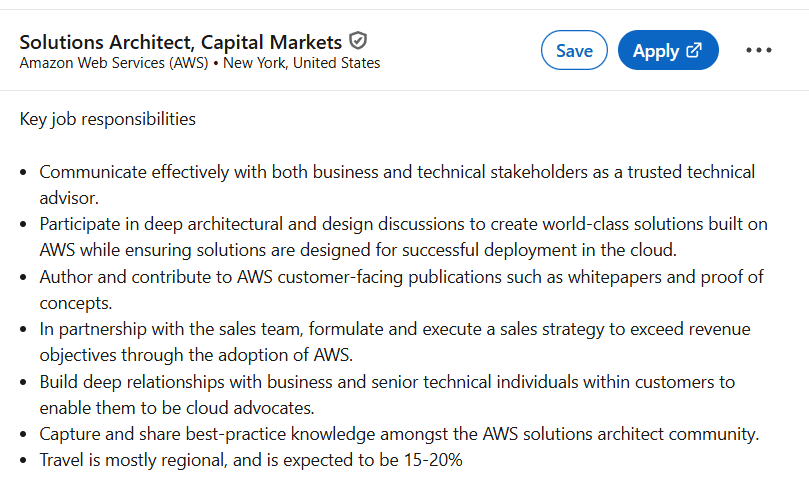Screen dimensions: 809x495
Task: Click the bullet dot before 'Travel is mostly'
Action: click(x=25, y=461)
